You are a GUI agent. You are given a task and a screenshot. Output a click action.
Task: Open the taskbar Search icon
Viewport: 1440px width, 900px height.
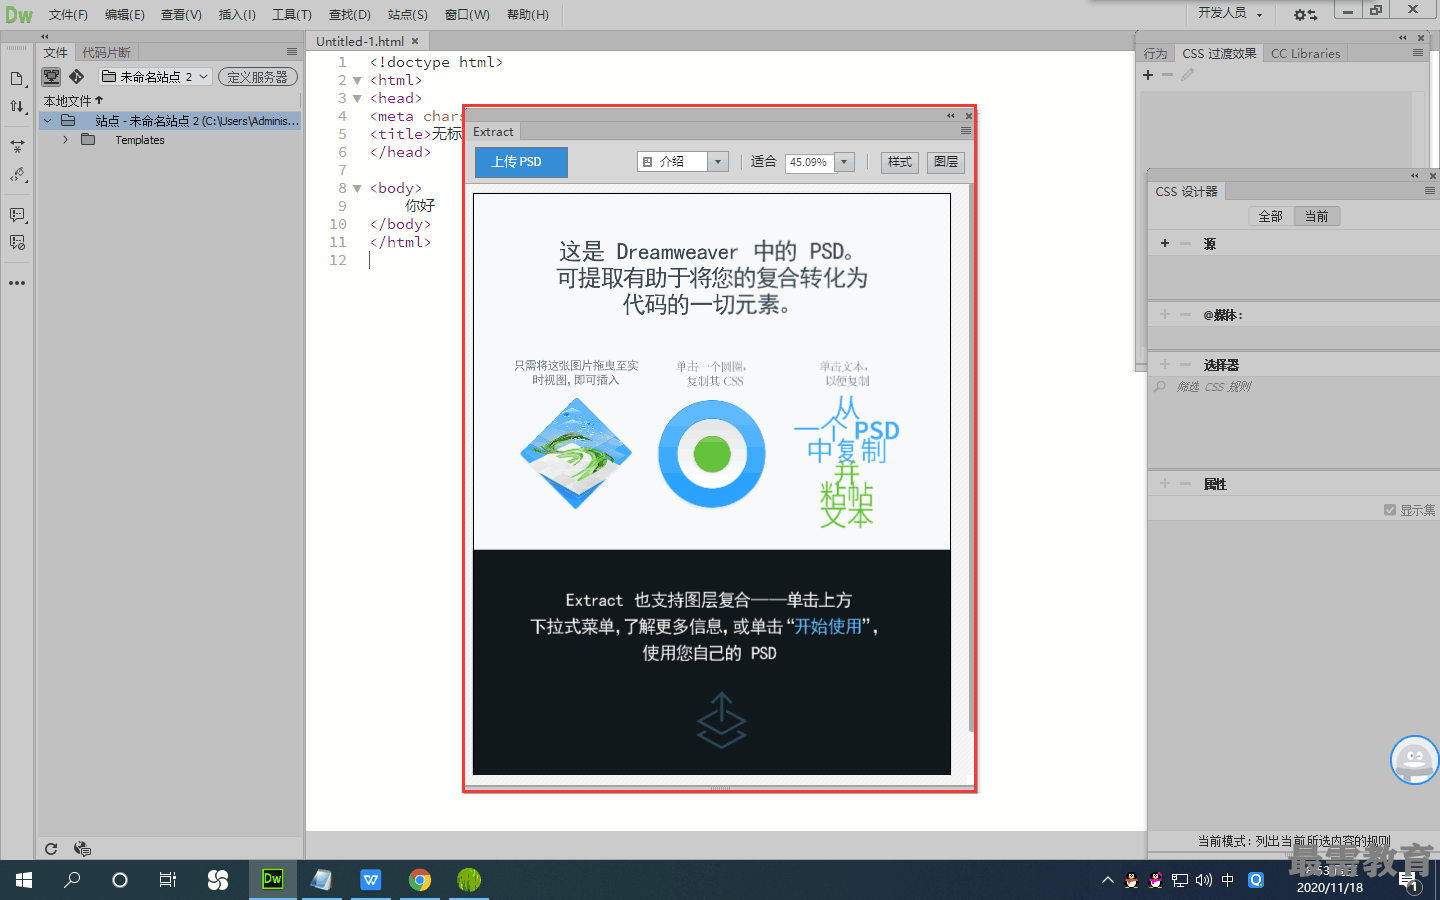click(x=72, y=879)
